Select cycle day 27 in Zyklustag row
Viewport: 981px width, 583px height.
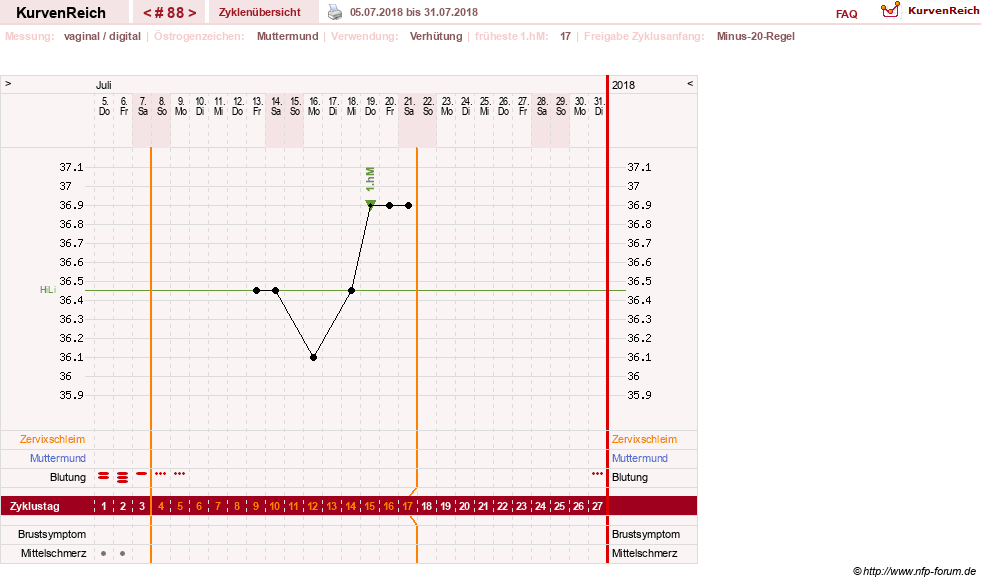pyautogui.click(x=597, y=506)
